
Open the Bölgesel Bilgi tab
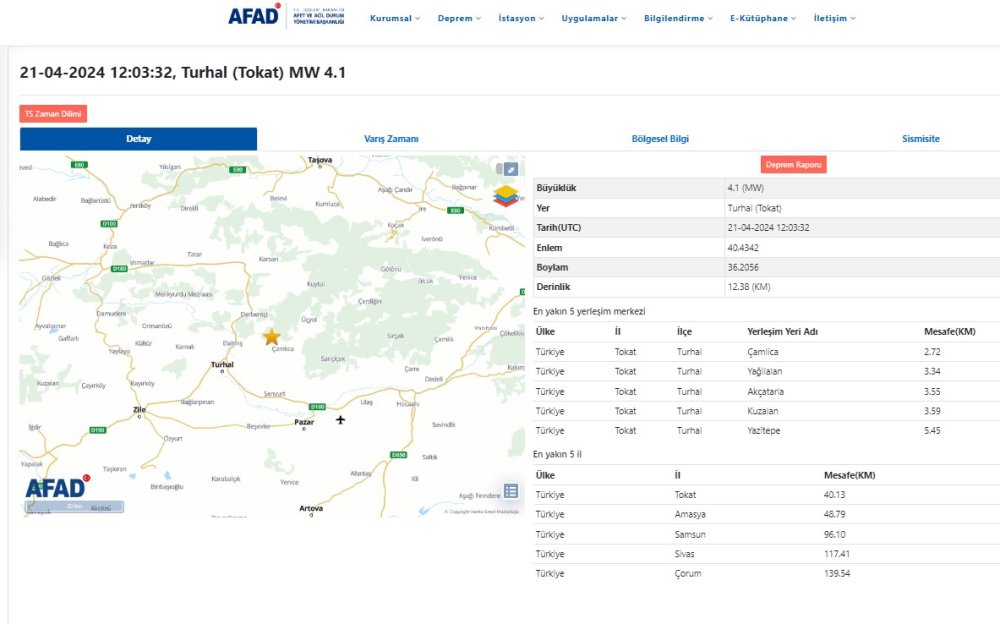point(659,138)
